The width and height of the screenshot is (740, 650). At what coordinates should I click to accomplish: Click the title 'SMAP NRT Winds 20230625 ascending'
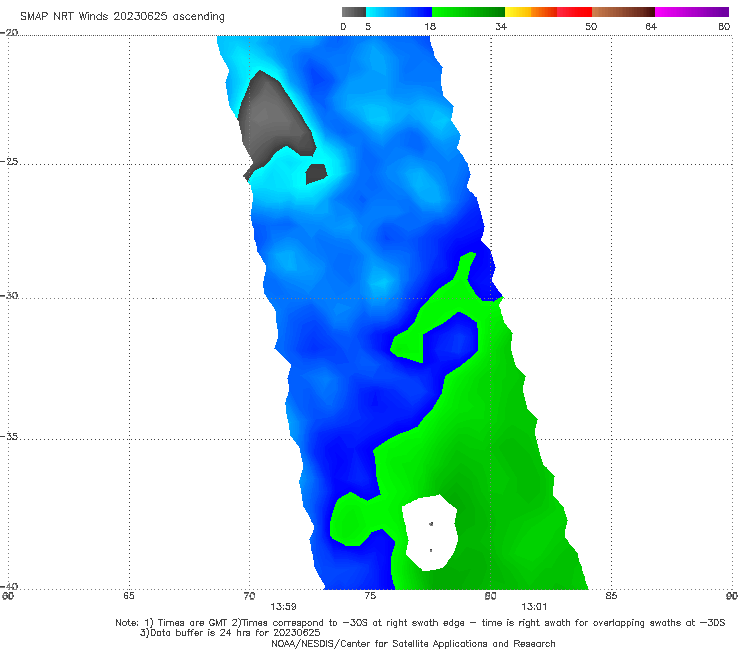click(x=122, y=16)
